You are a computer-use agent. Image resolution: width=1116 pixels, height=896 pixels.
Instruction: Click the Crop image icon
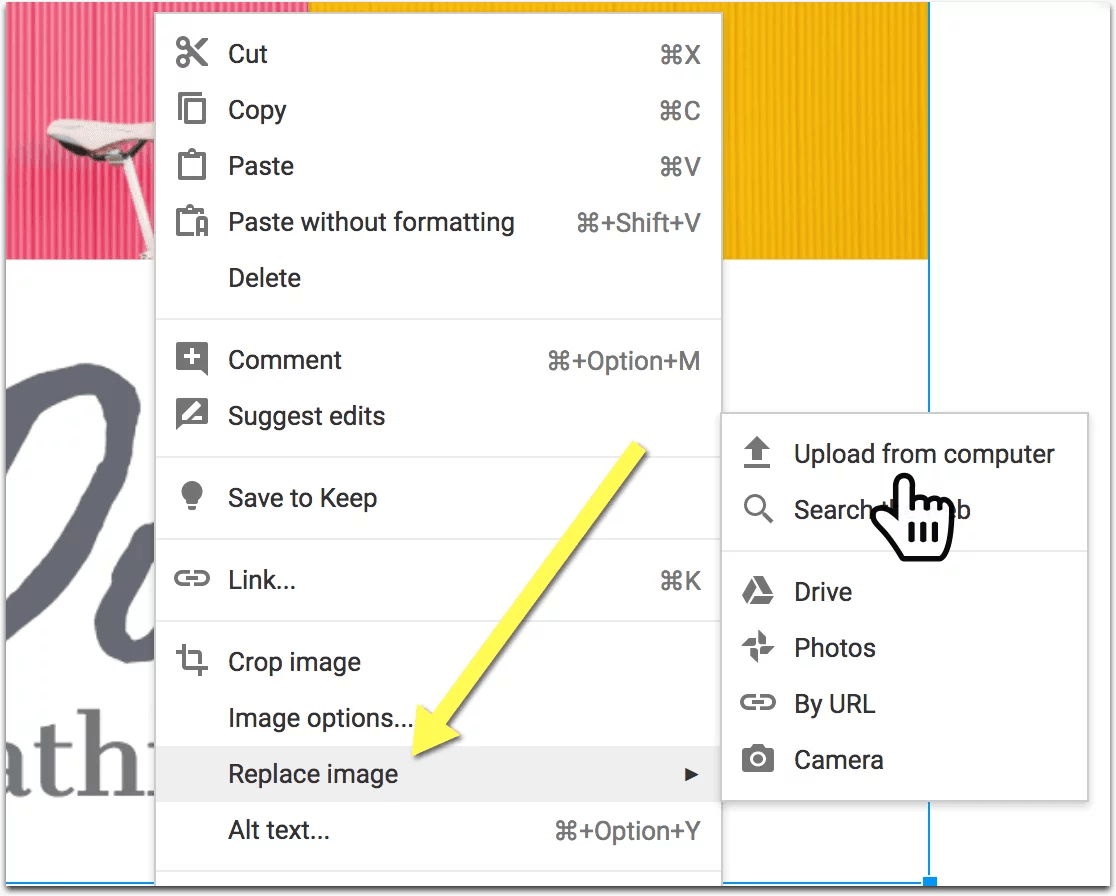pyautogui.click(x=191, y=660)
